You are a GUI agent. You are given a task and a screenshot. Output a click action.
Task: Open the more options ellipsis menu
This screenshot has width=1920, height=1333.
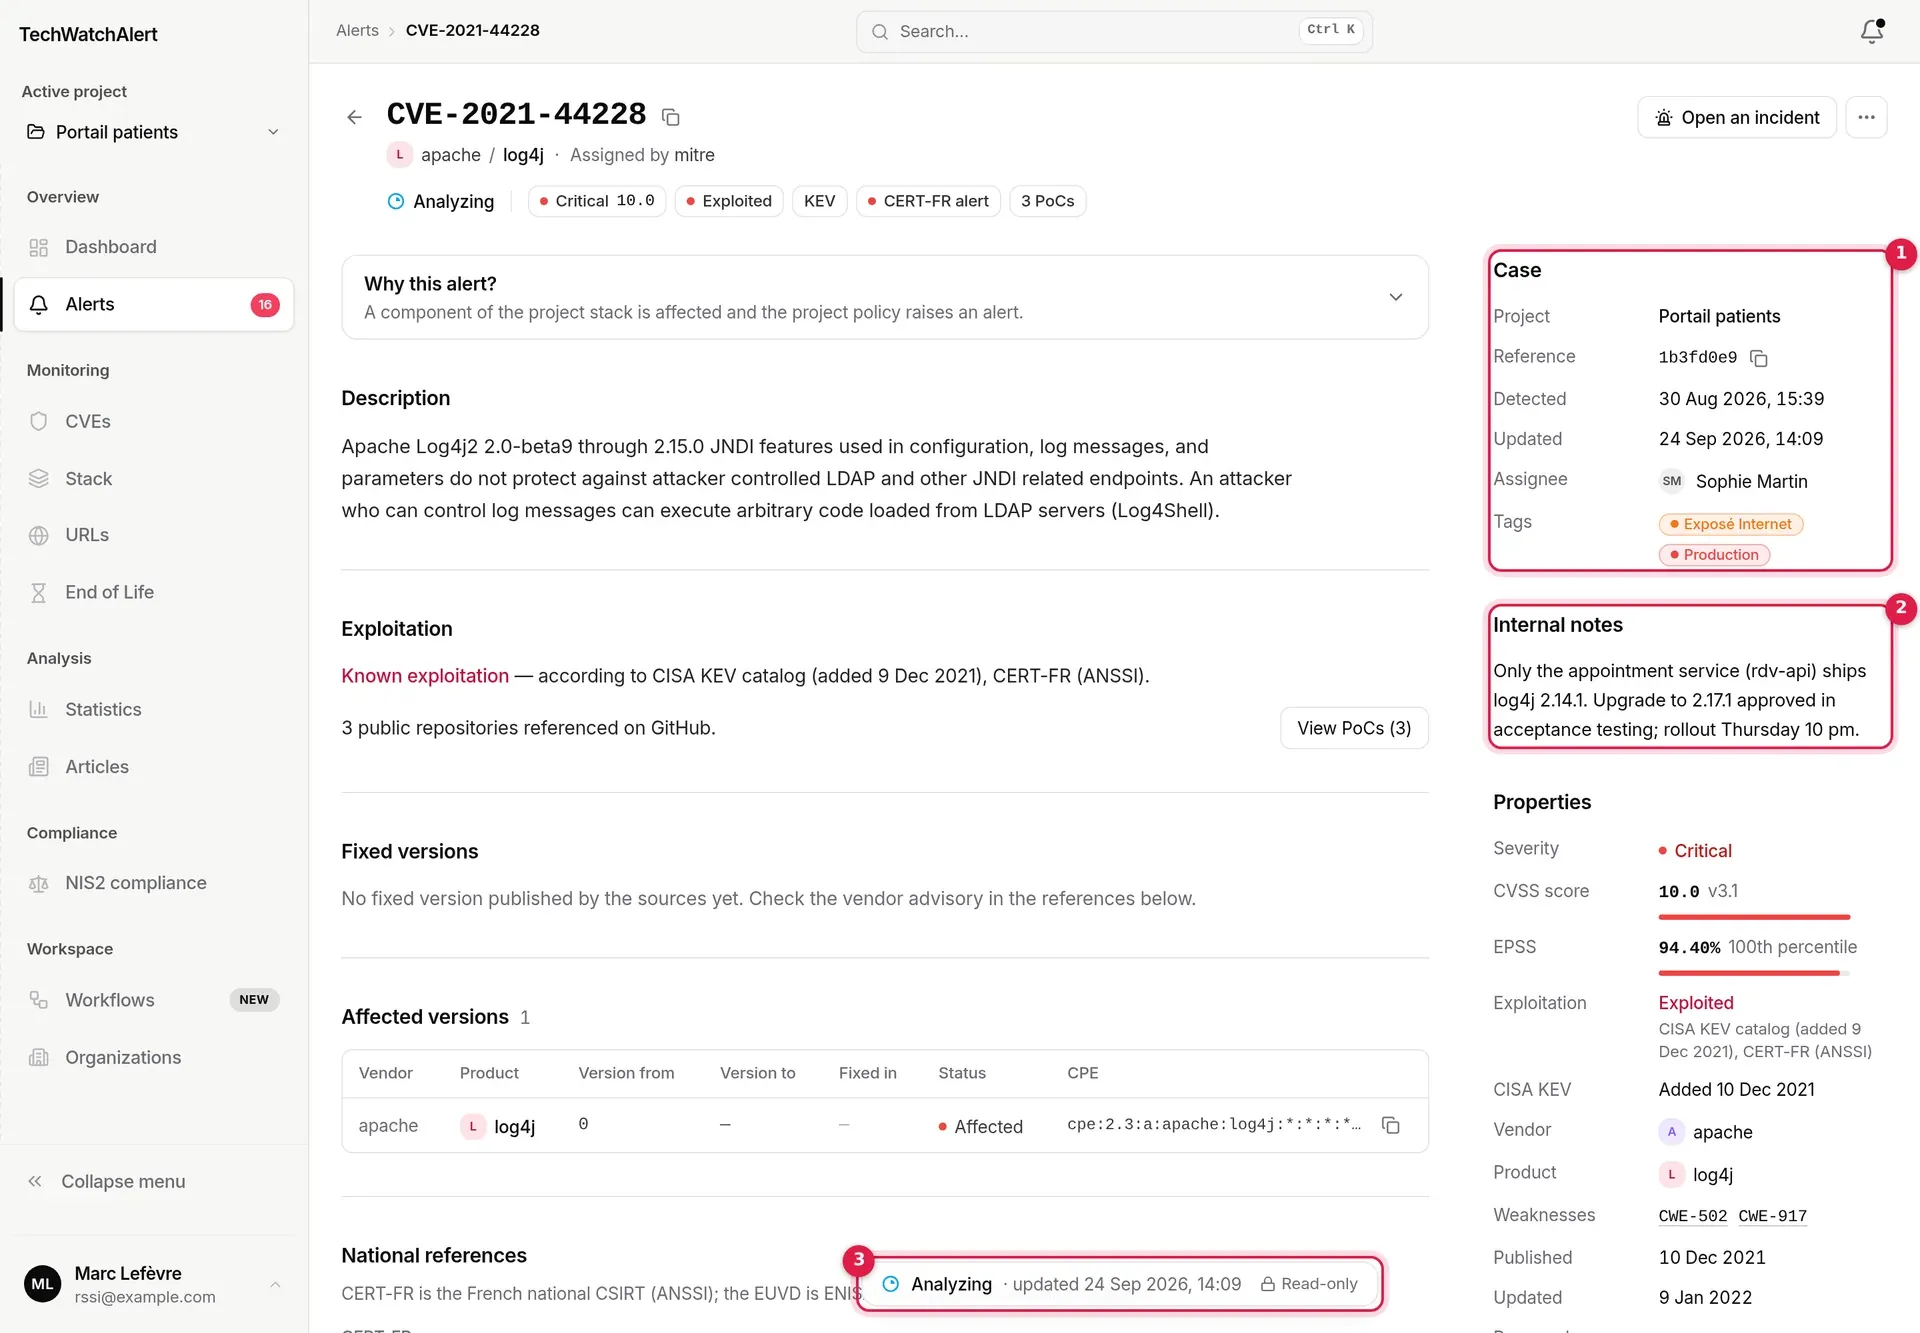pos(1866,117)
